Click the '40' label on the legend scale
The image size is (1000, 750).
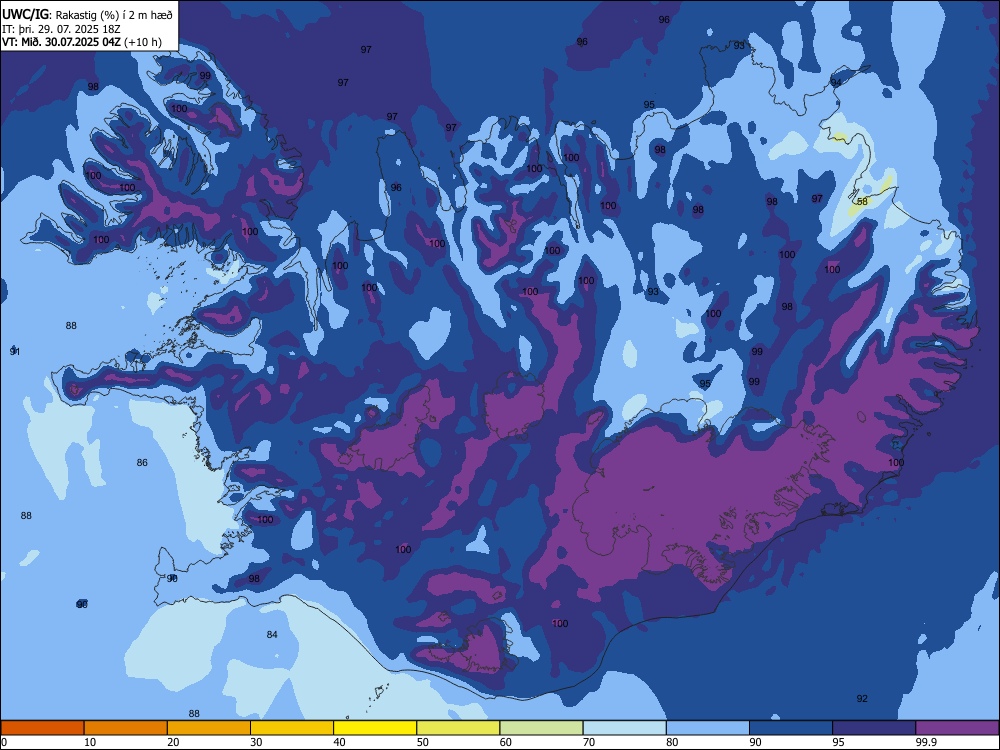(340, 742)
